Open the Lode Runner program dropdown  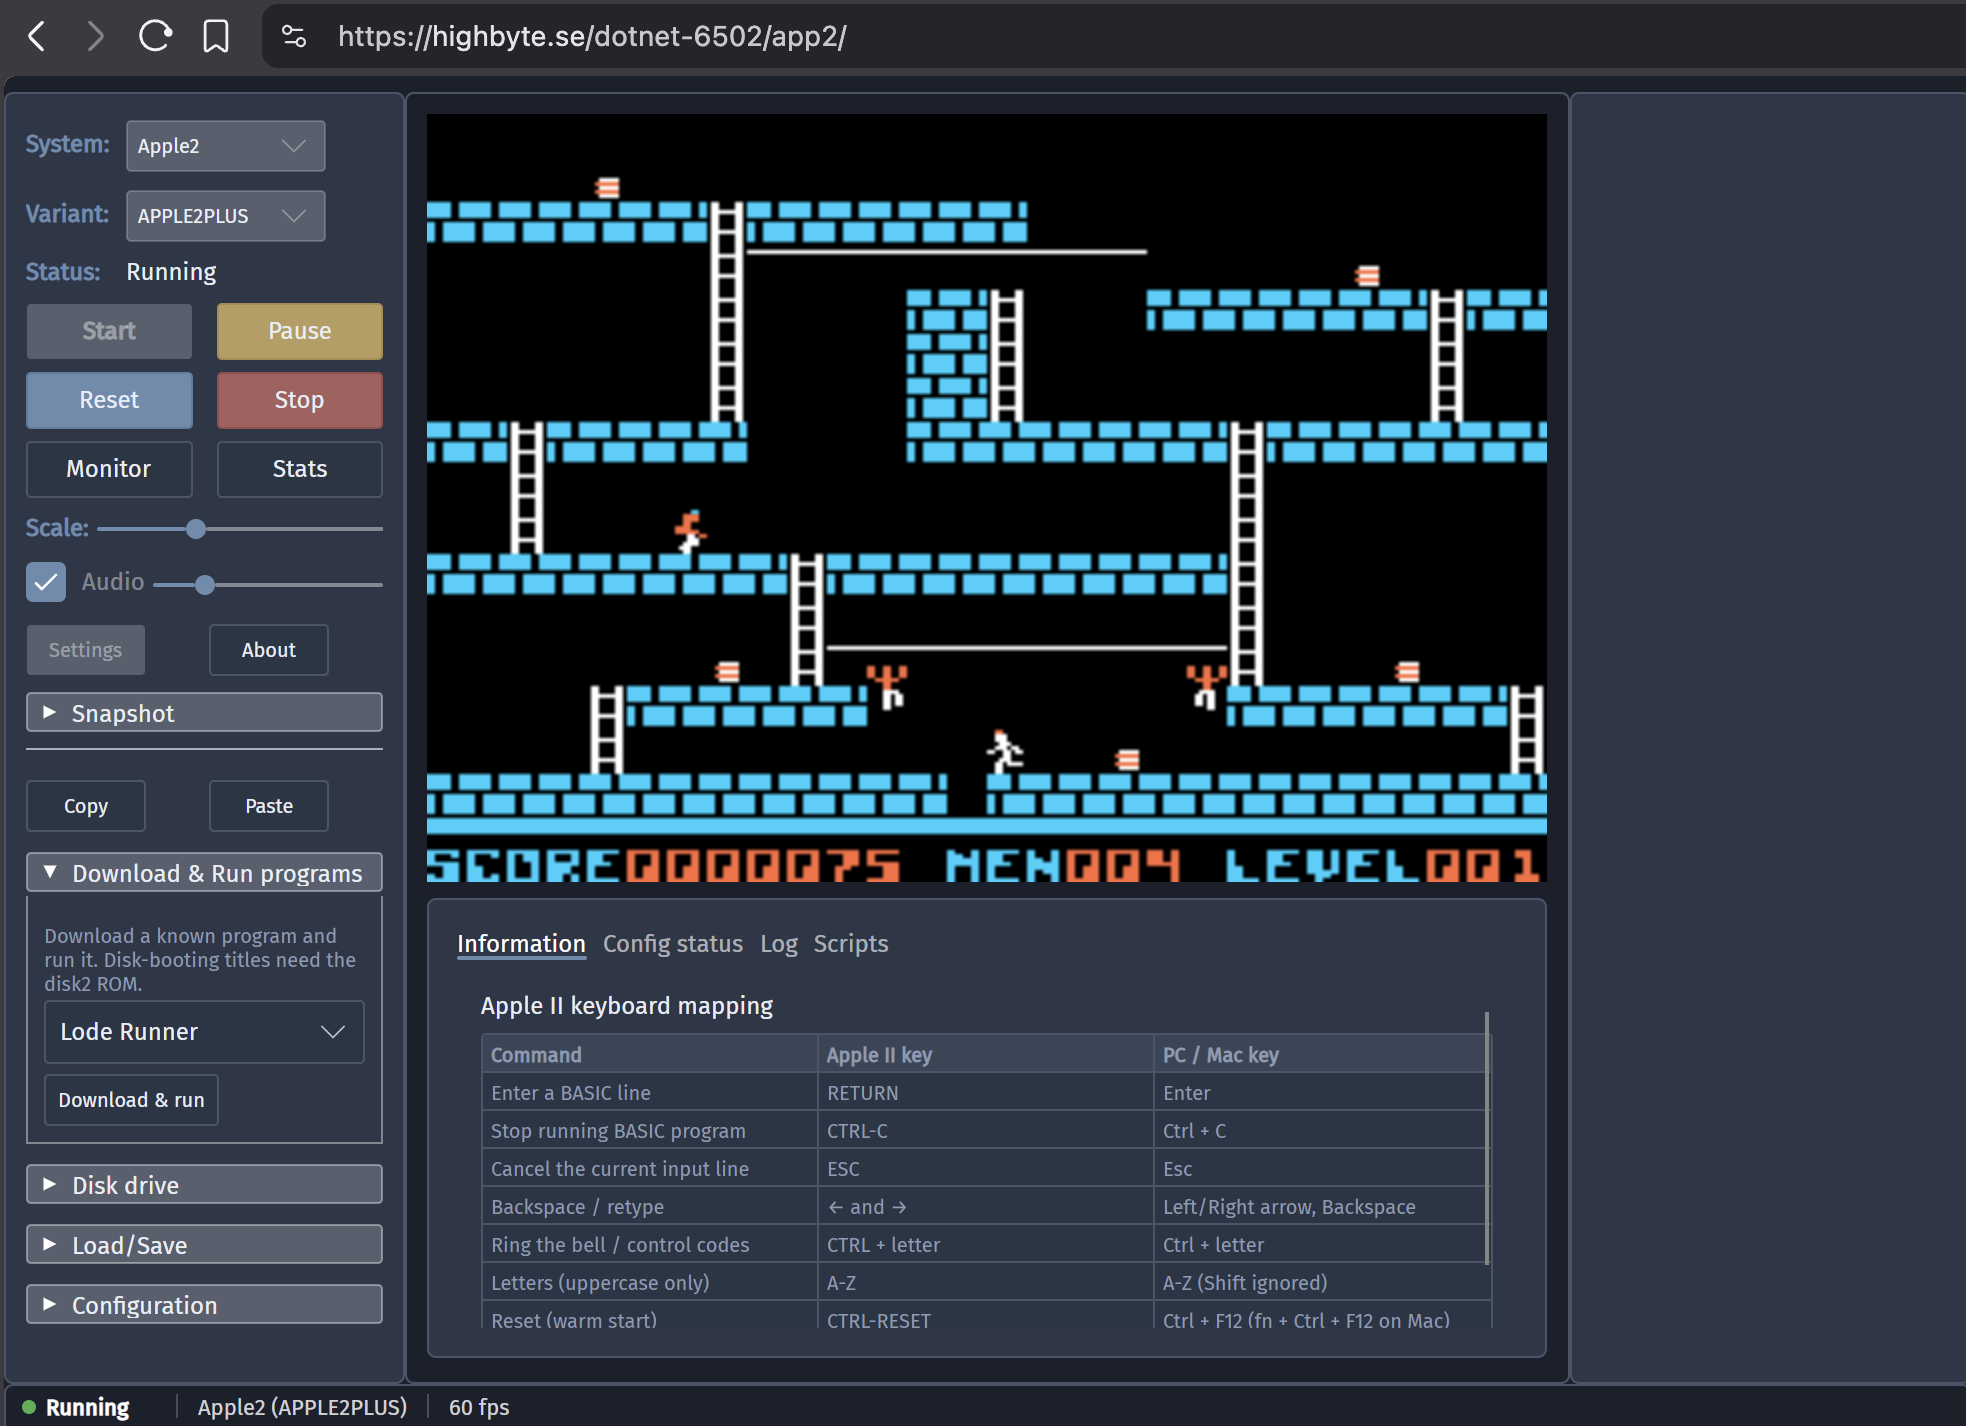(204, 1032)
